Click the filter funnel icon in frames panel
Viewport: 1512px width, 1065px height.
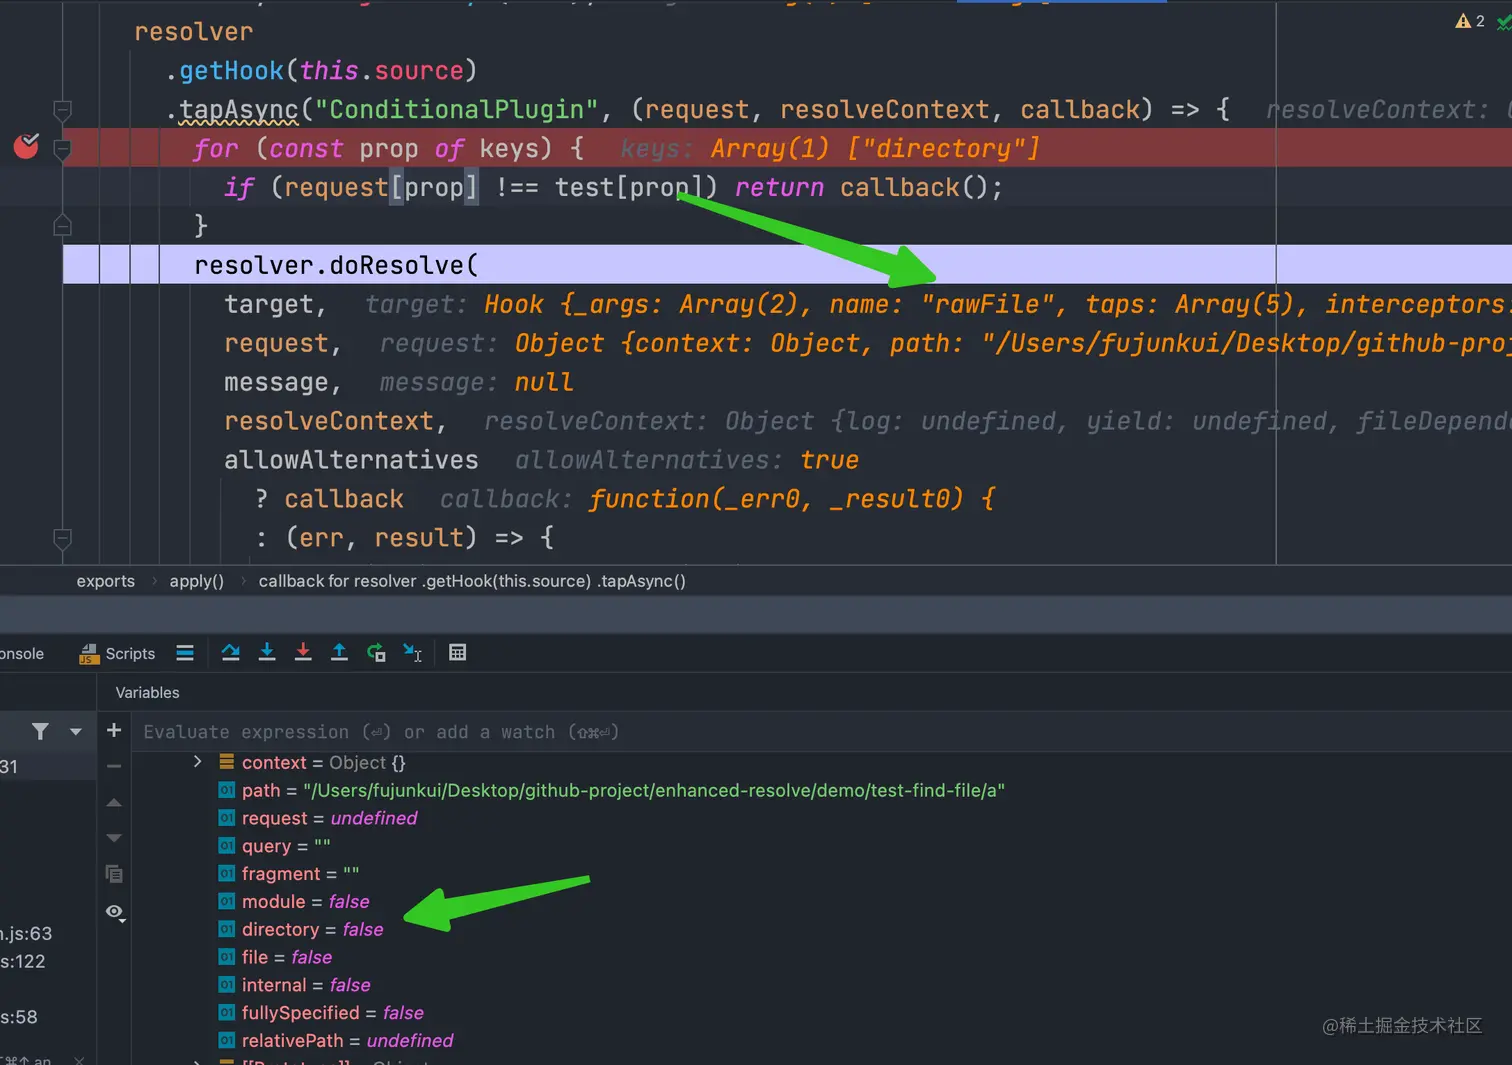pyautogui.click(x=40, y=732)
